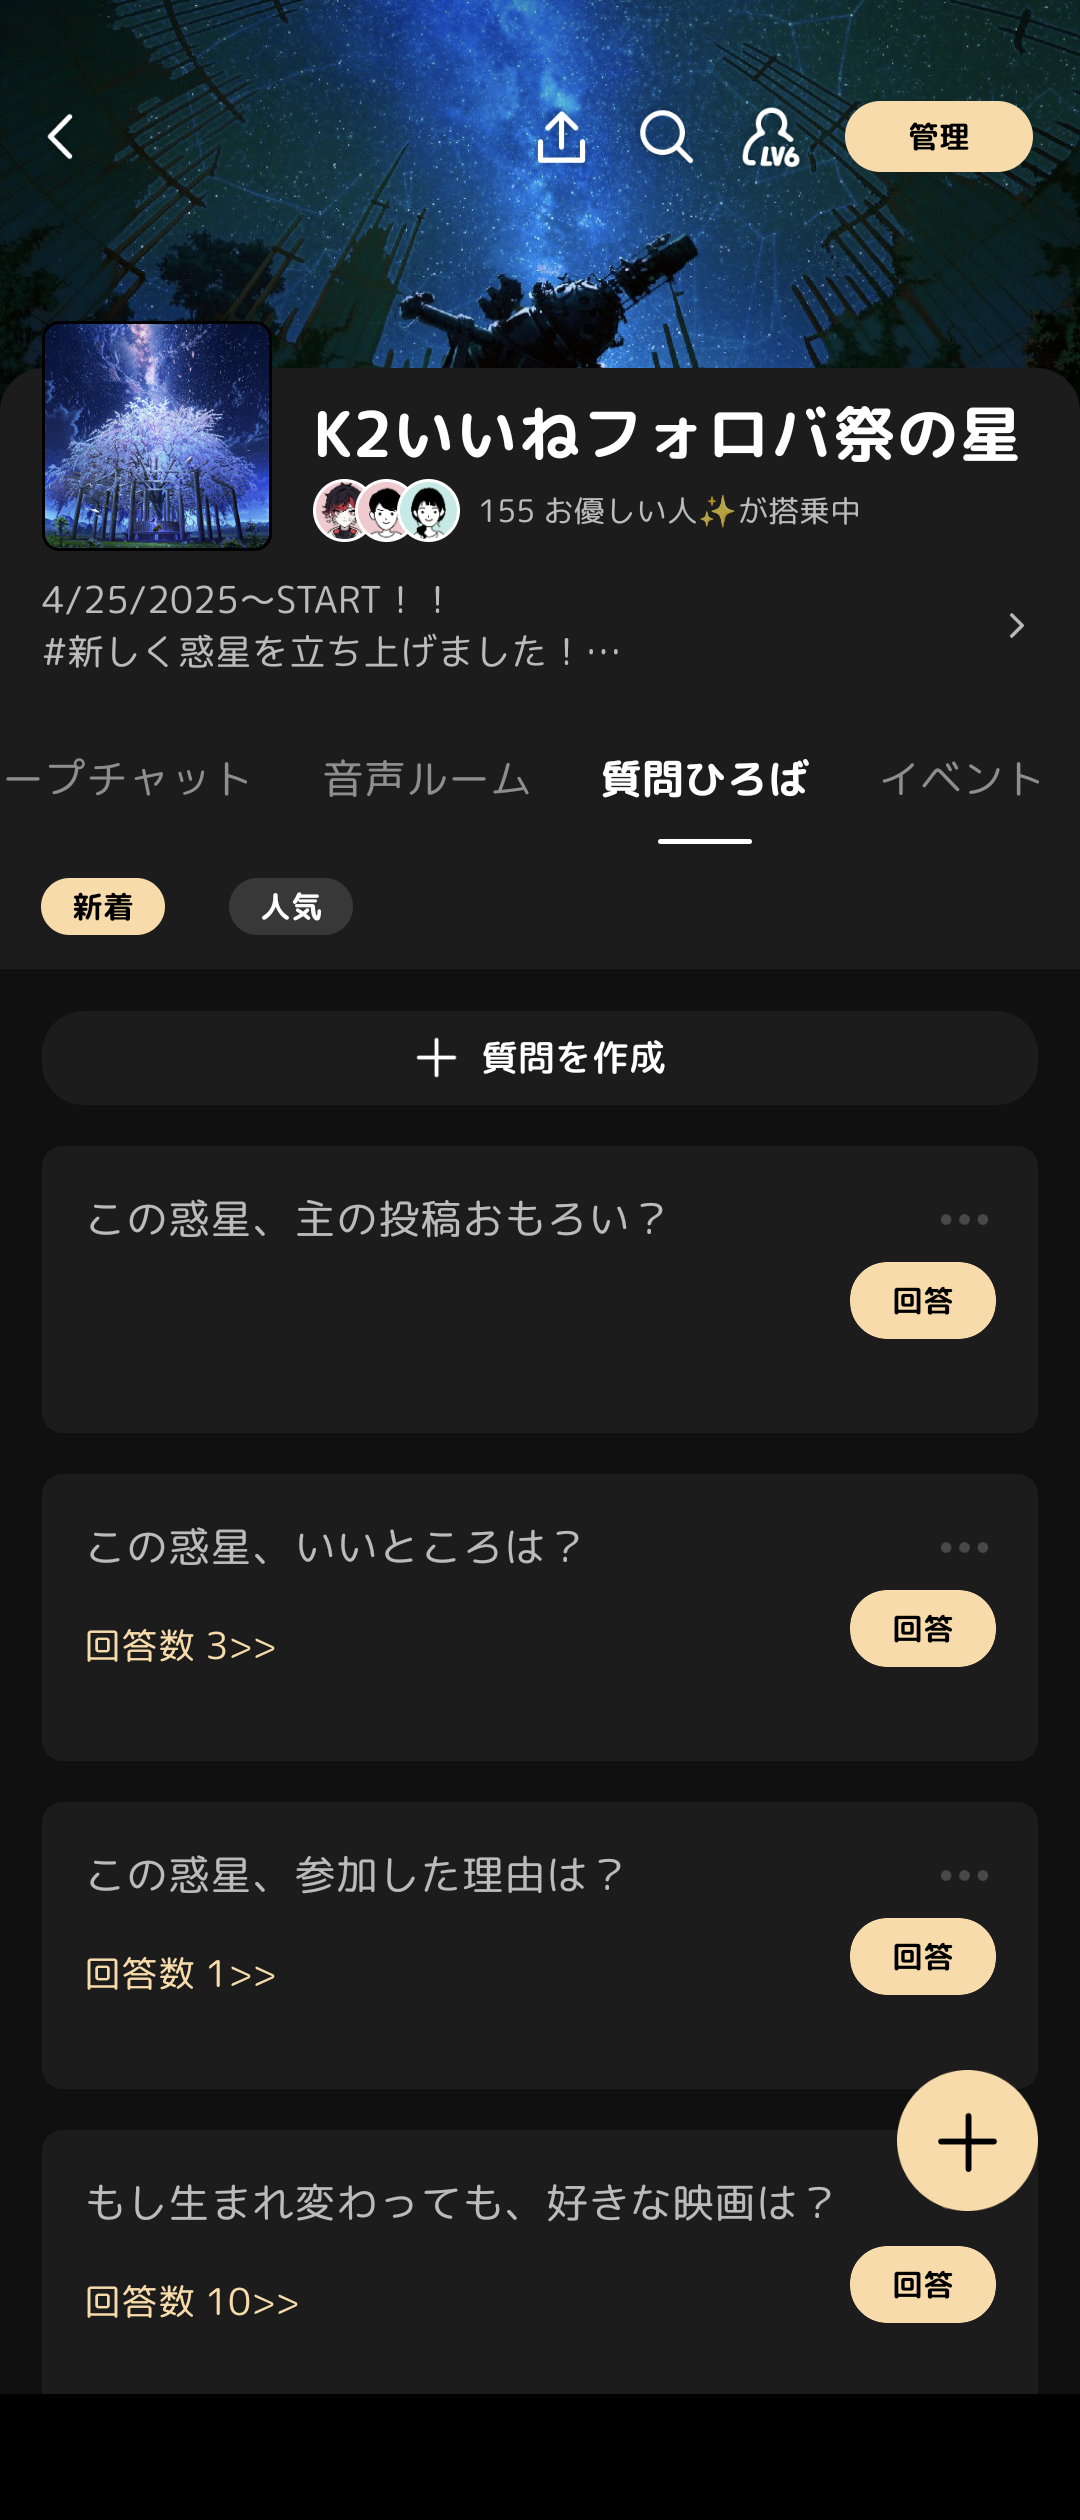Go back using the back arrow
Viewport: 1080px width, 2520px height.
pyautogui.click(x=61, y=137)
